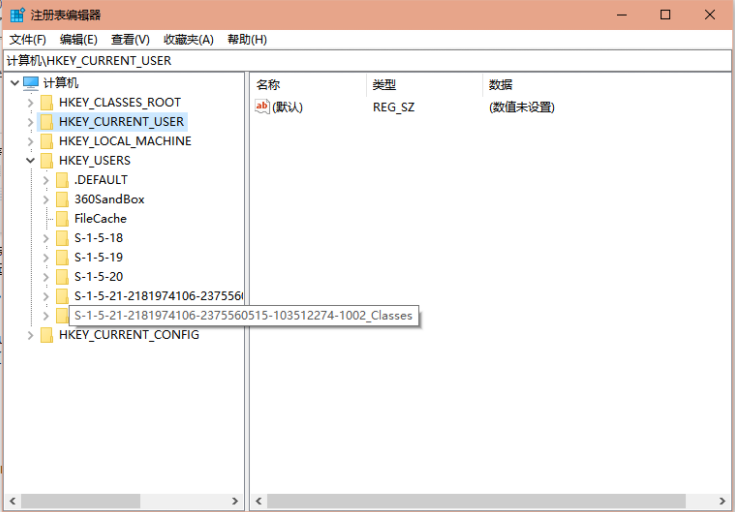The width and height of the screenshot is (735, 512).
Task: Select the S-1-5-19 key label
Action: click(98, 257)
